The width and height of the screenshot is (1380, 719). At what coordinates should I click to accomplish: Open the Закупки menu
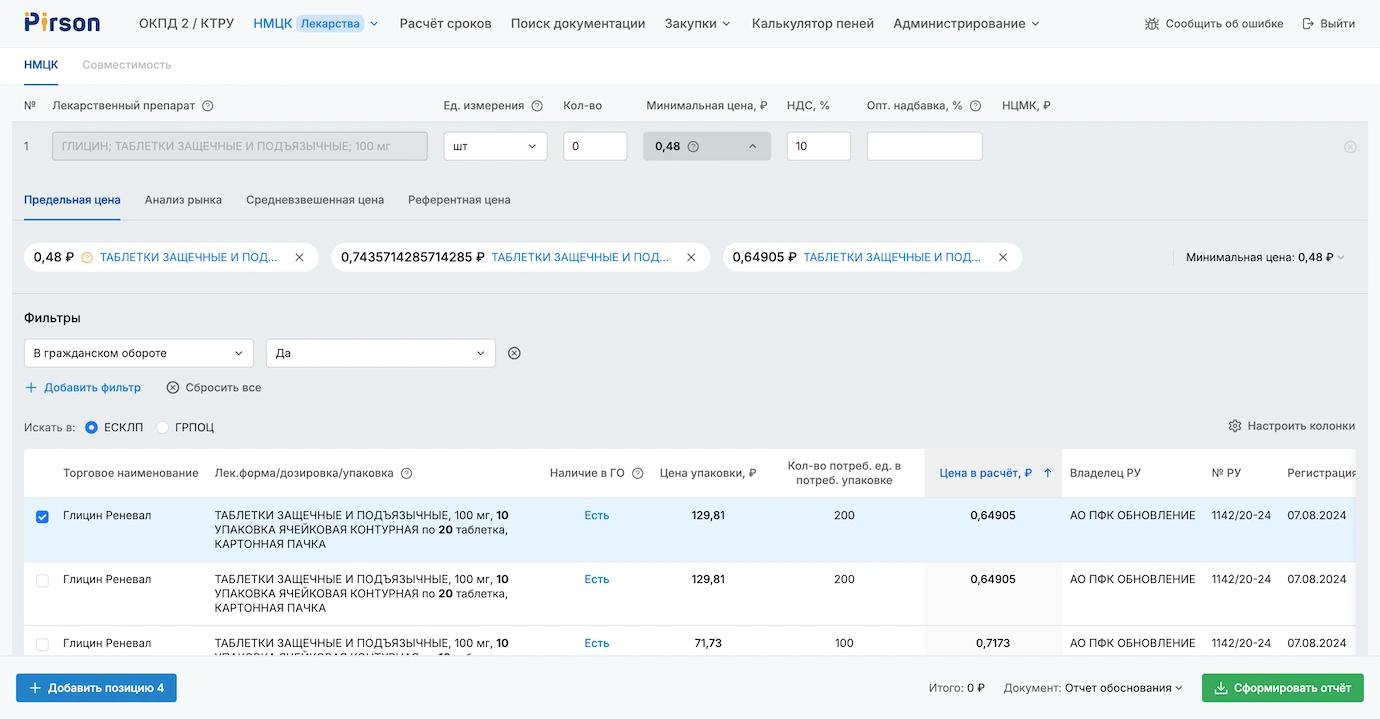(697, 24)
